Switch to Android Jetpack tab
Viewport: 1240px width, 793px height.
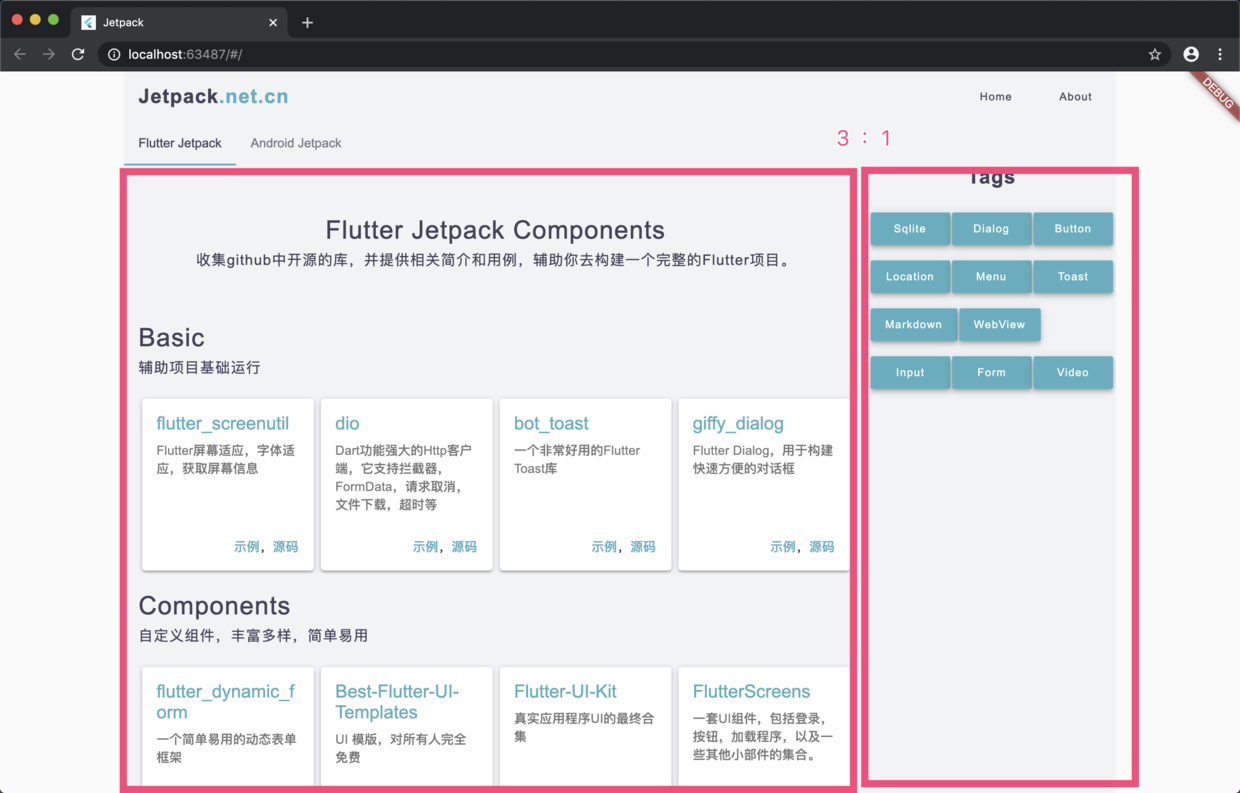click(x=296, y=143)
